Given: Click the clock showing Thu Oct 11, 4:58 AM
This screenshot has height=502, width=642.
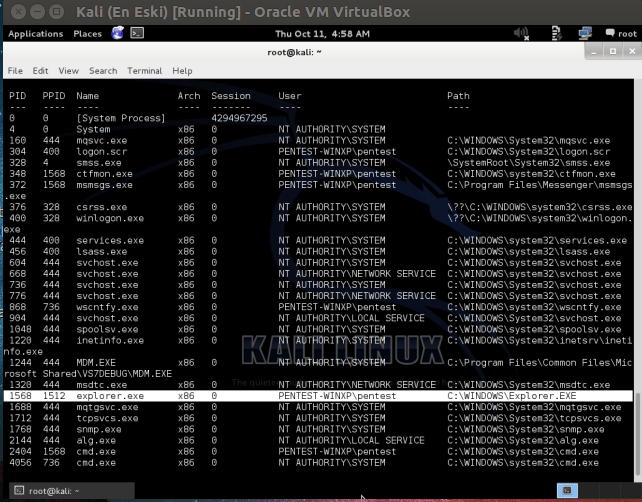Looking at the screenshot, I should tap(322, 34).
